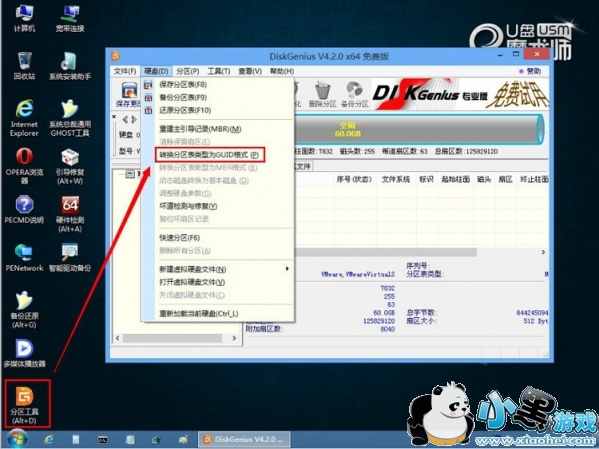Open the 文件(F) menu

click(125, 71)
